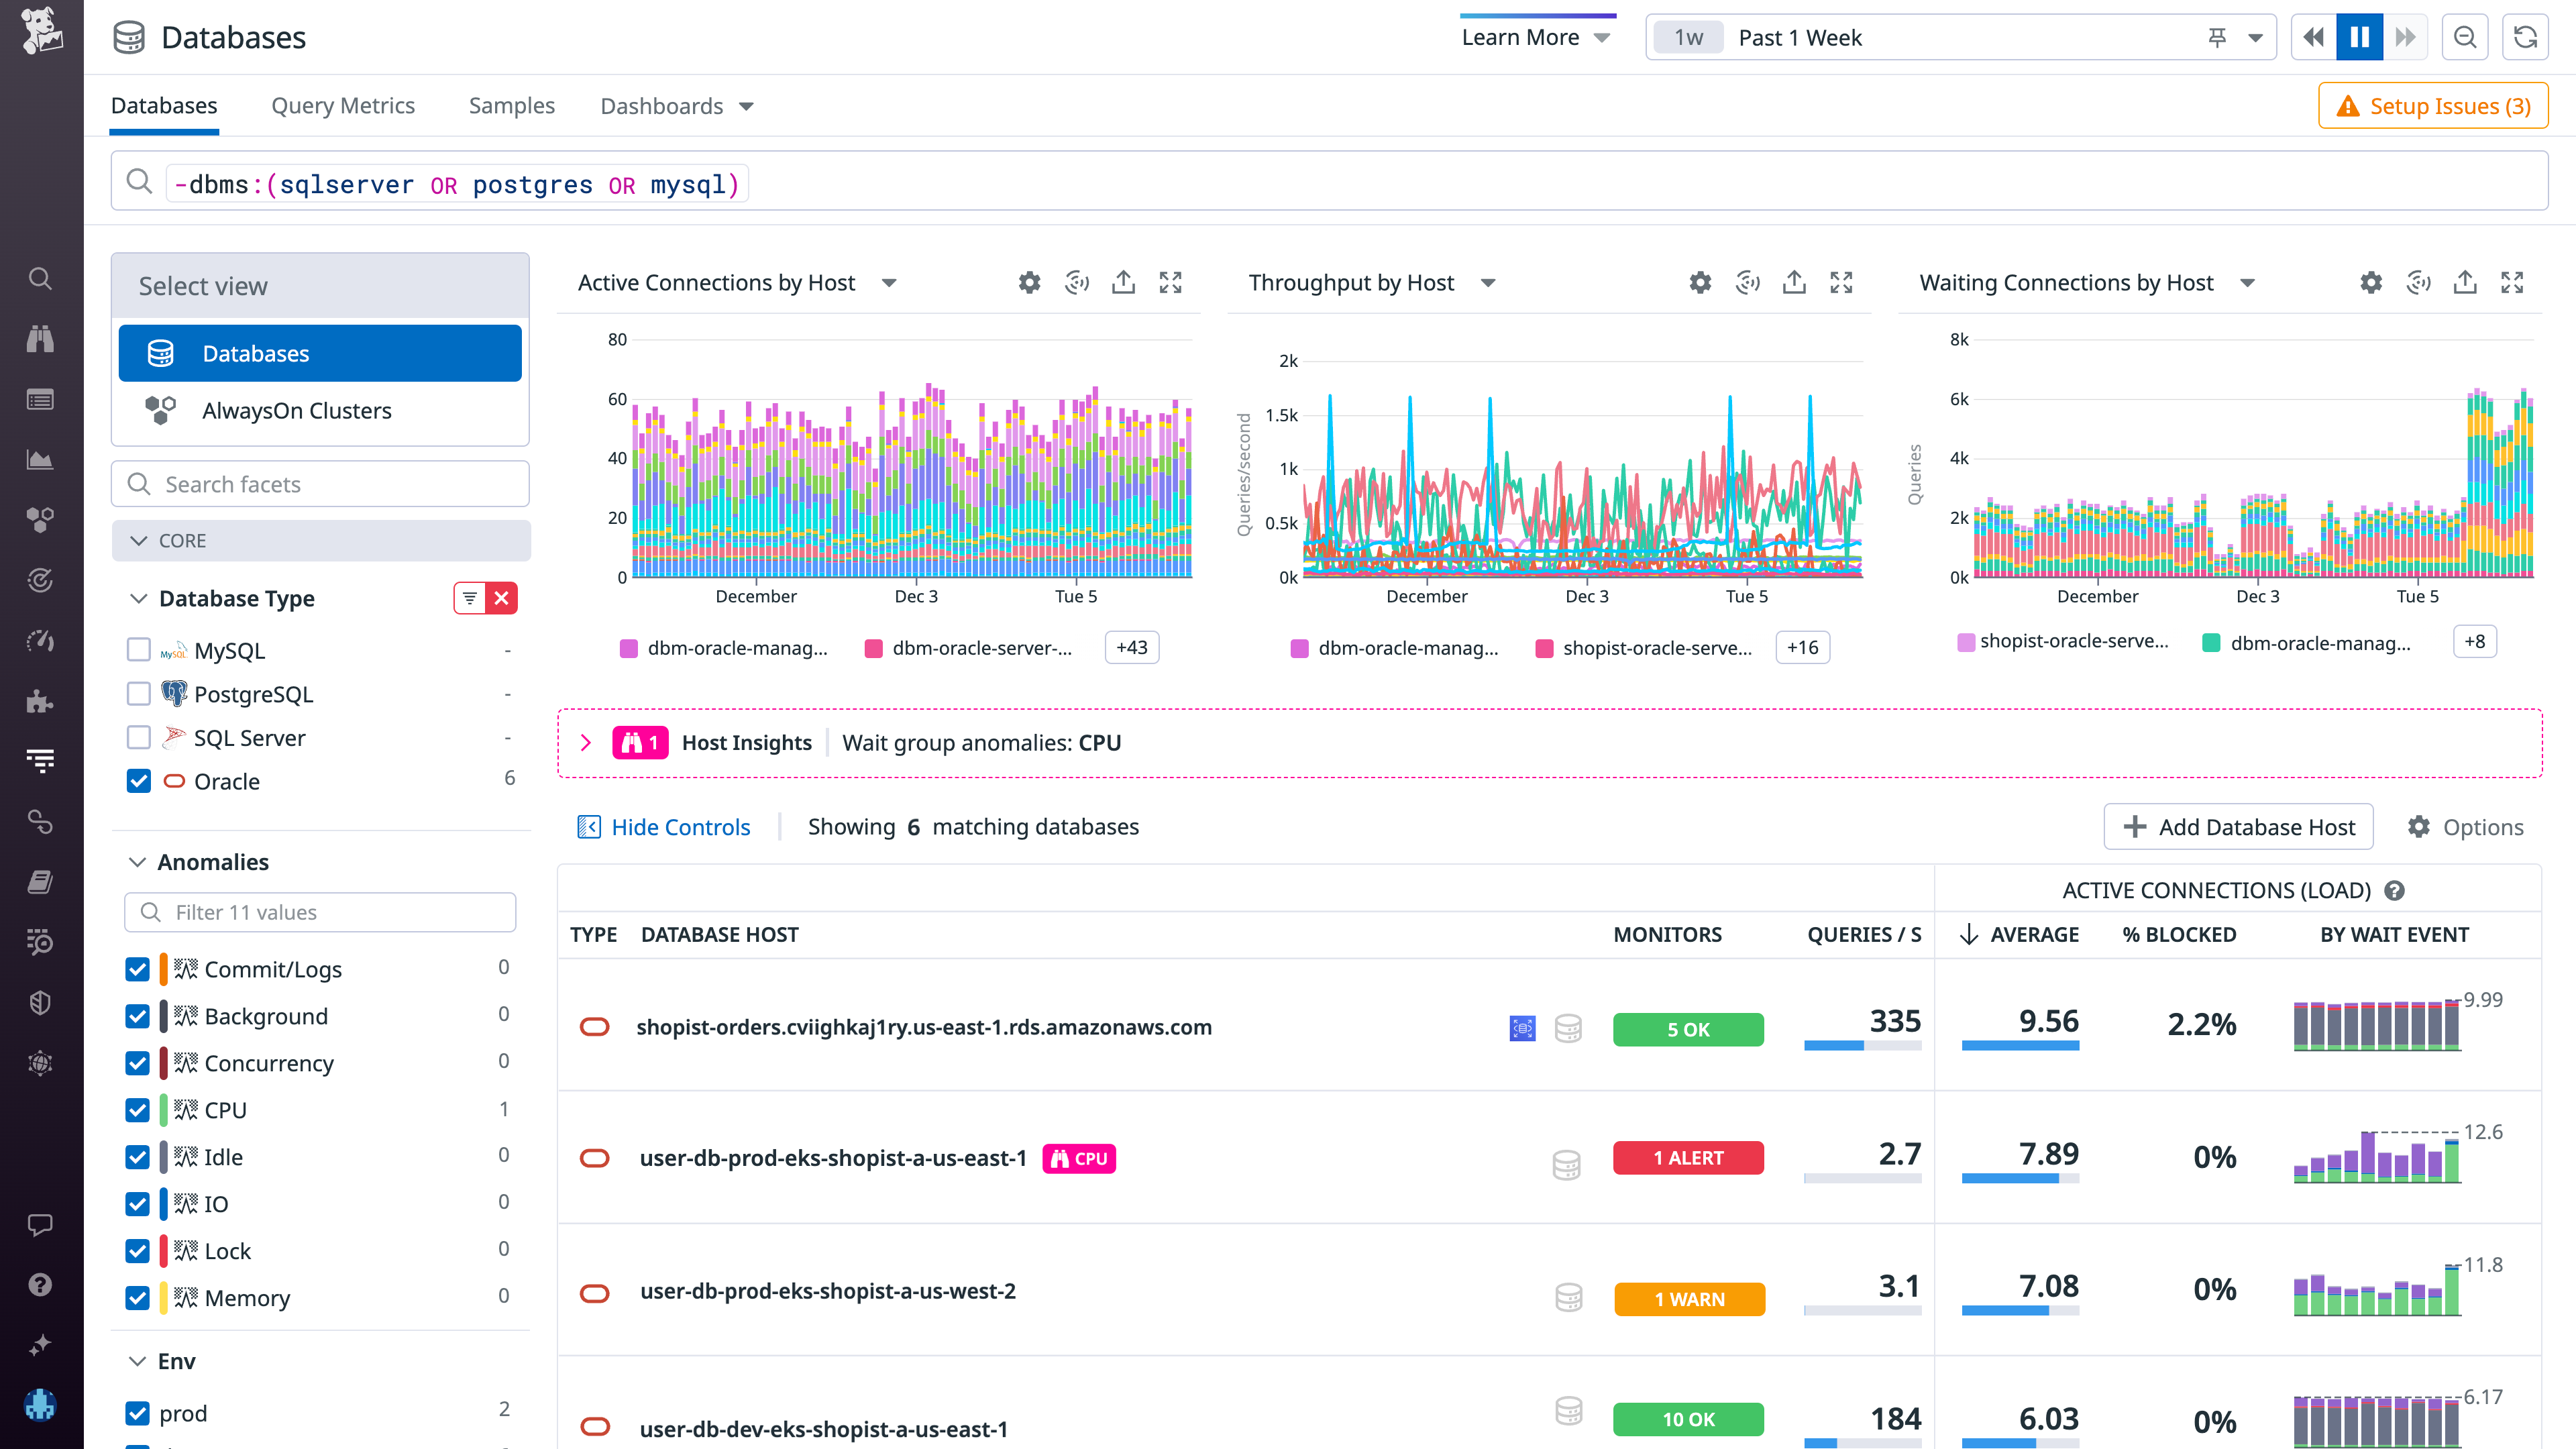This screenshot has height=1449, width=2576.
Task: Open Setup Issues notifications
Action: (x=2433, y=105)
